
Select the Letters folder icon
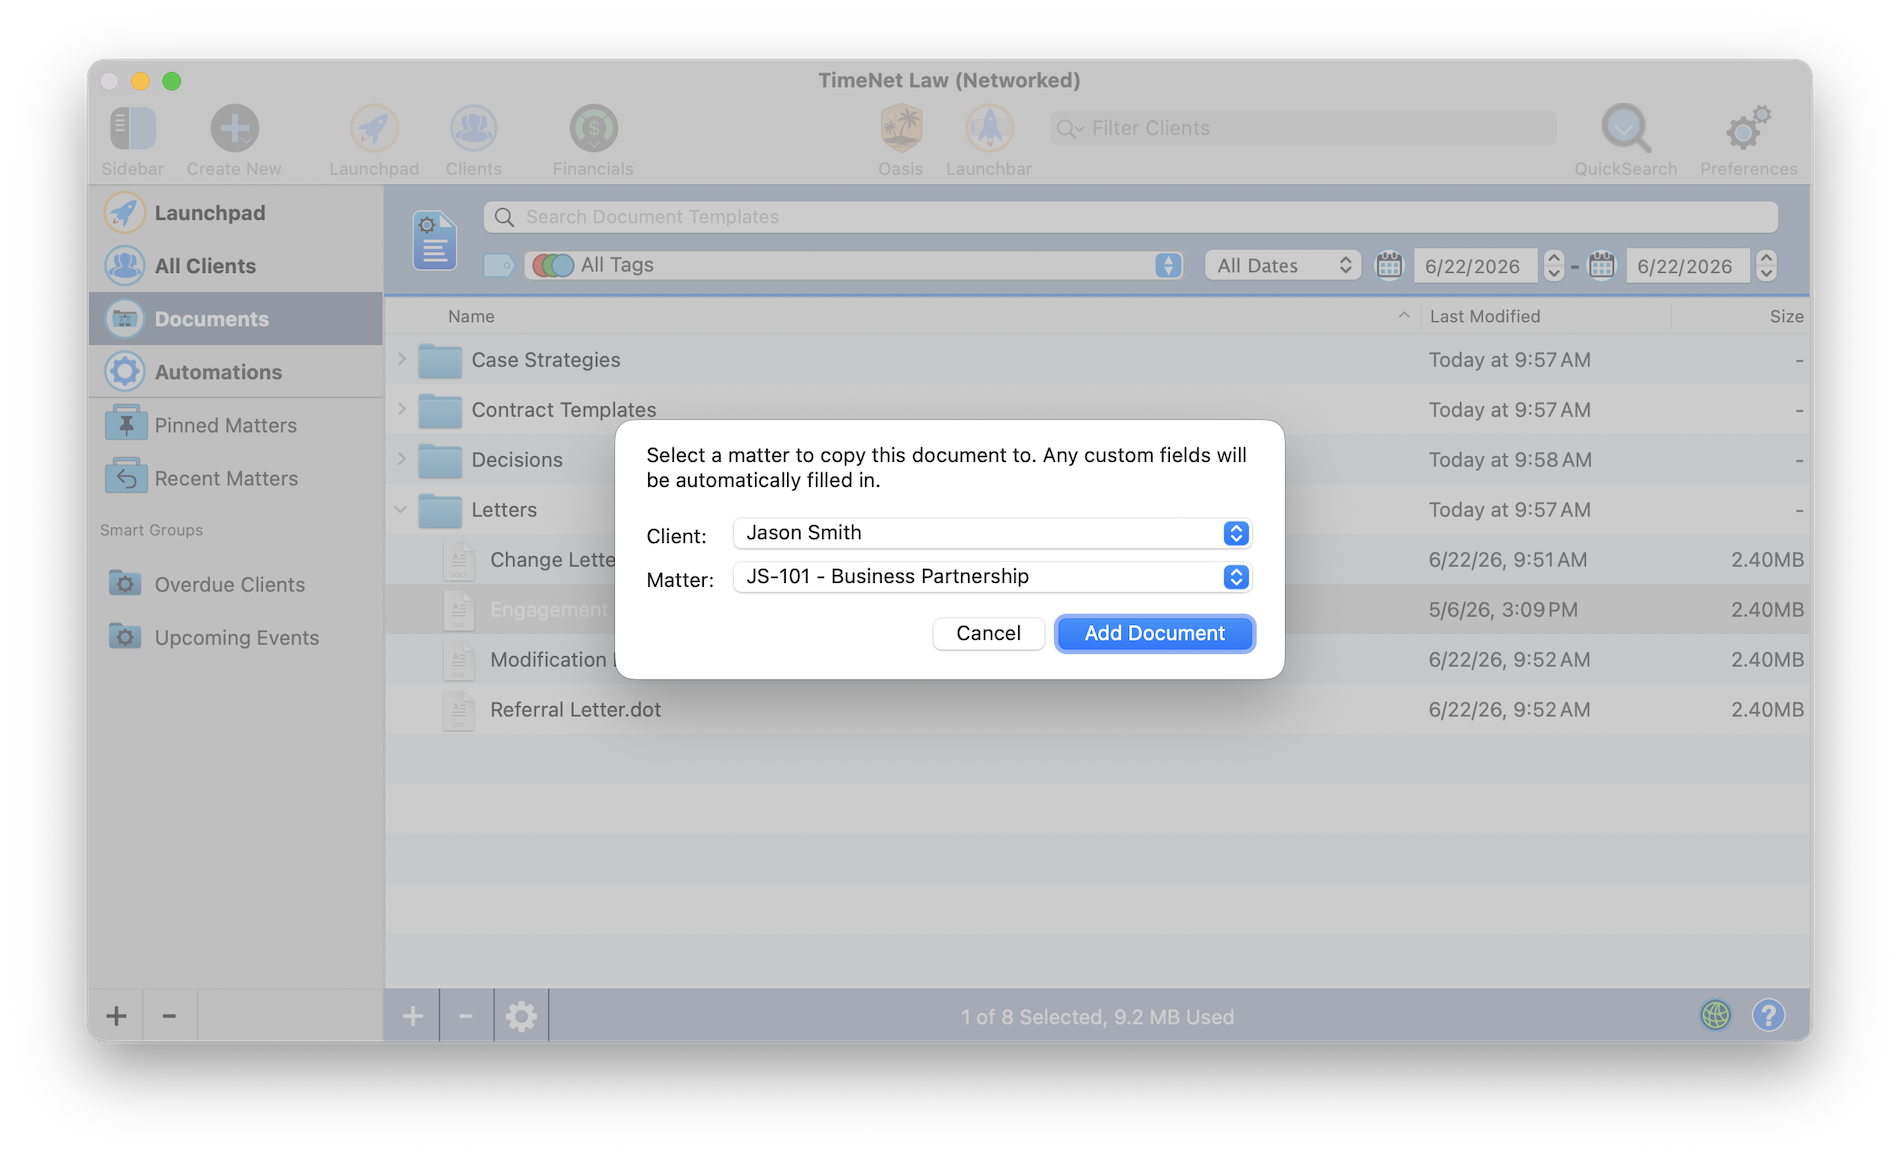pos(440,510)
